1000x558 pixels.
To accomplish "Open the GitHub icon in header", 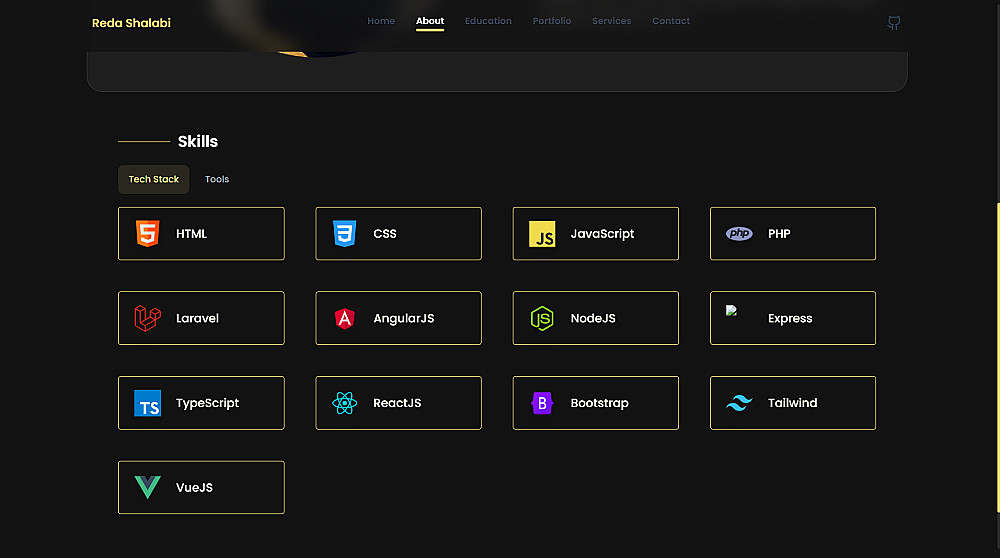I will [x=893, y=23].
